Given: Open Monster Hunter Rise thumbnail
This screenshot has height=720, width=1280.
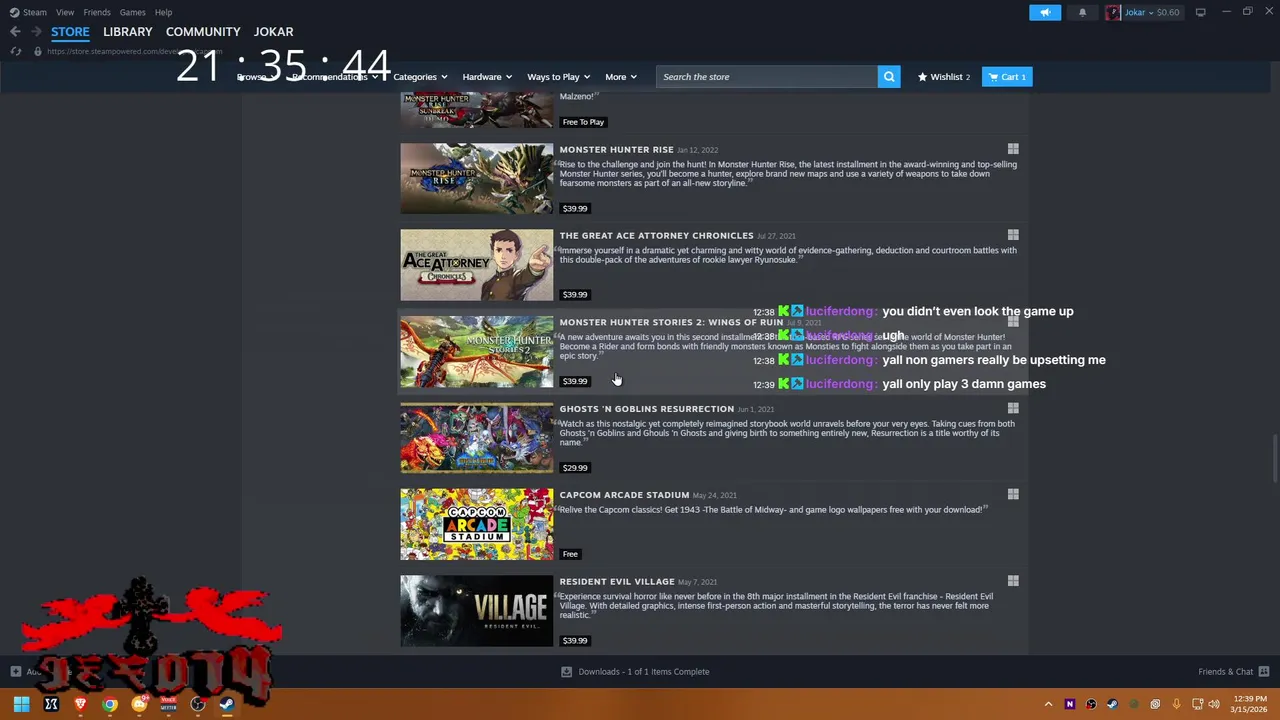Looking at the screenshot, I should (476, 178).
